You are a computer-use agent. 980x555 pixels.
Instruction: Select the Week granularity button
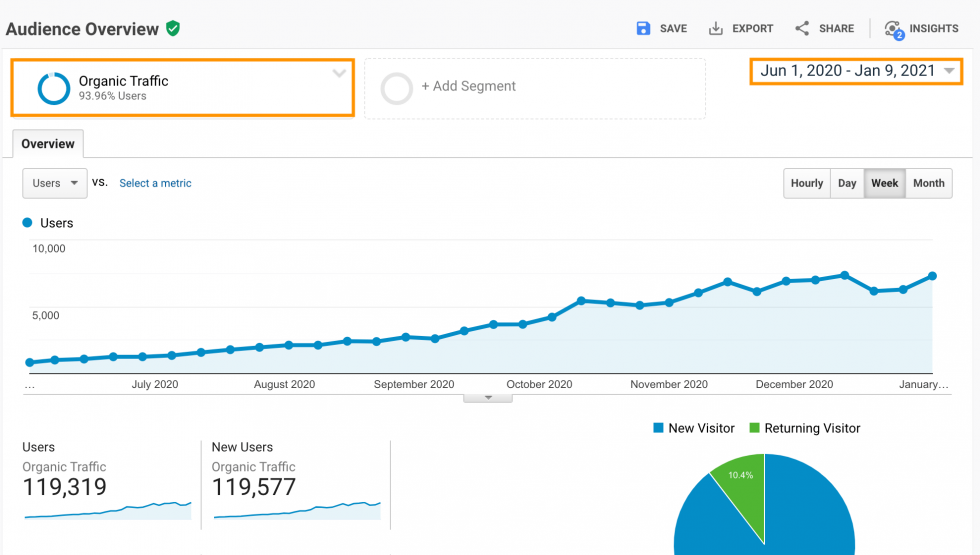(x=884, y=183)
